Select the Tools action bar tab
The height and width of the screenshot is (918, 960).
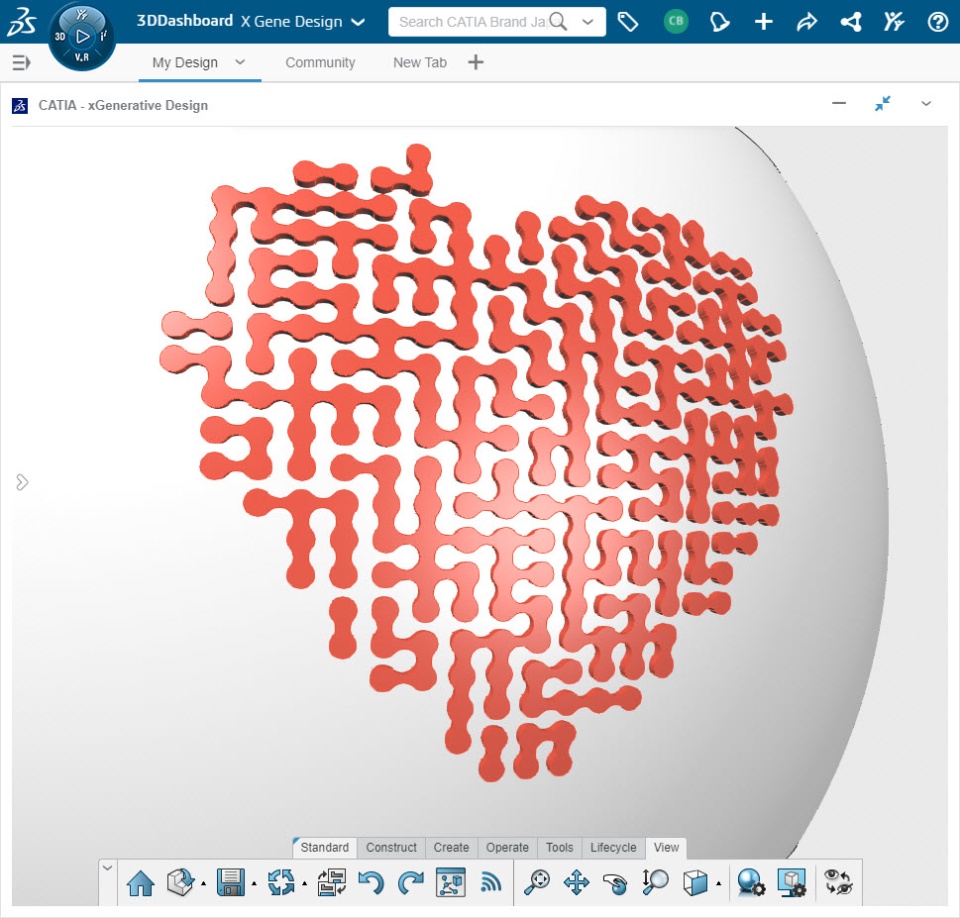560,848
